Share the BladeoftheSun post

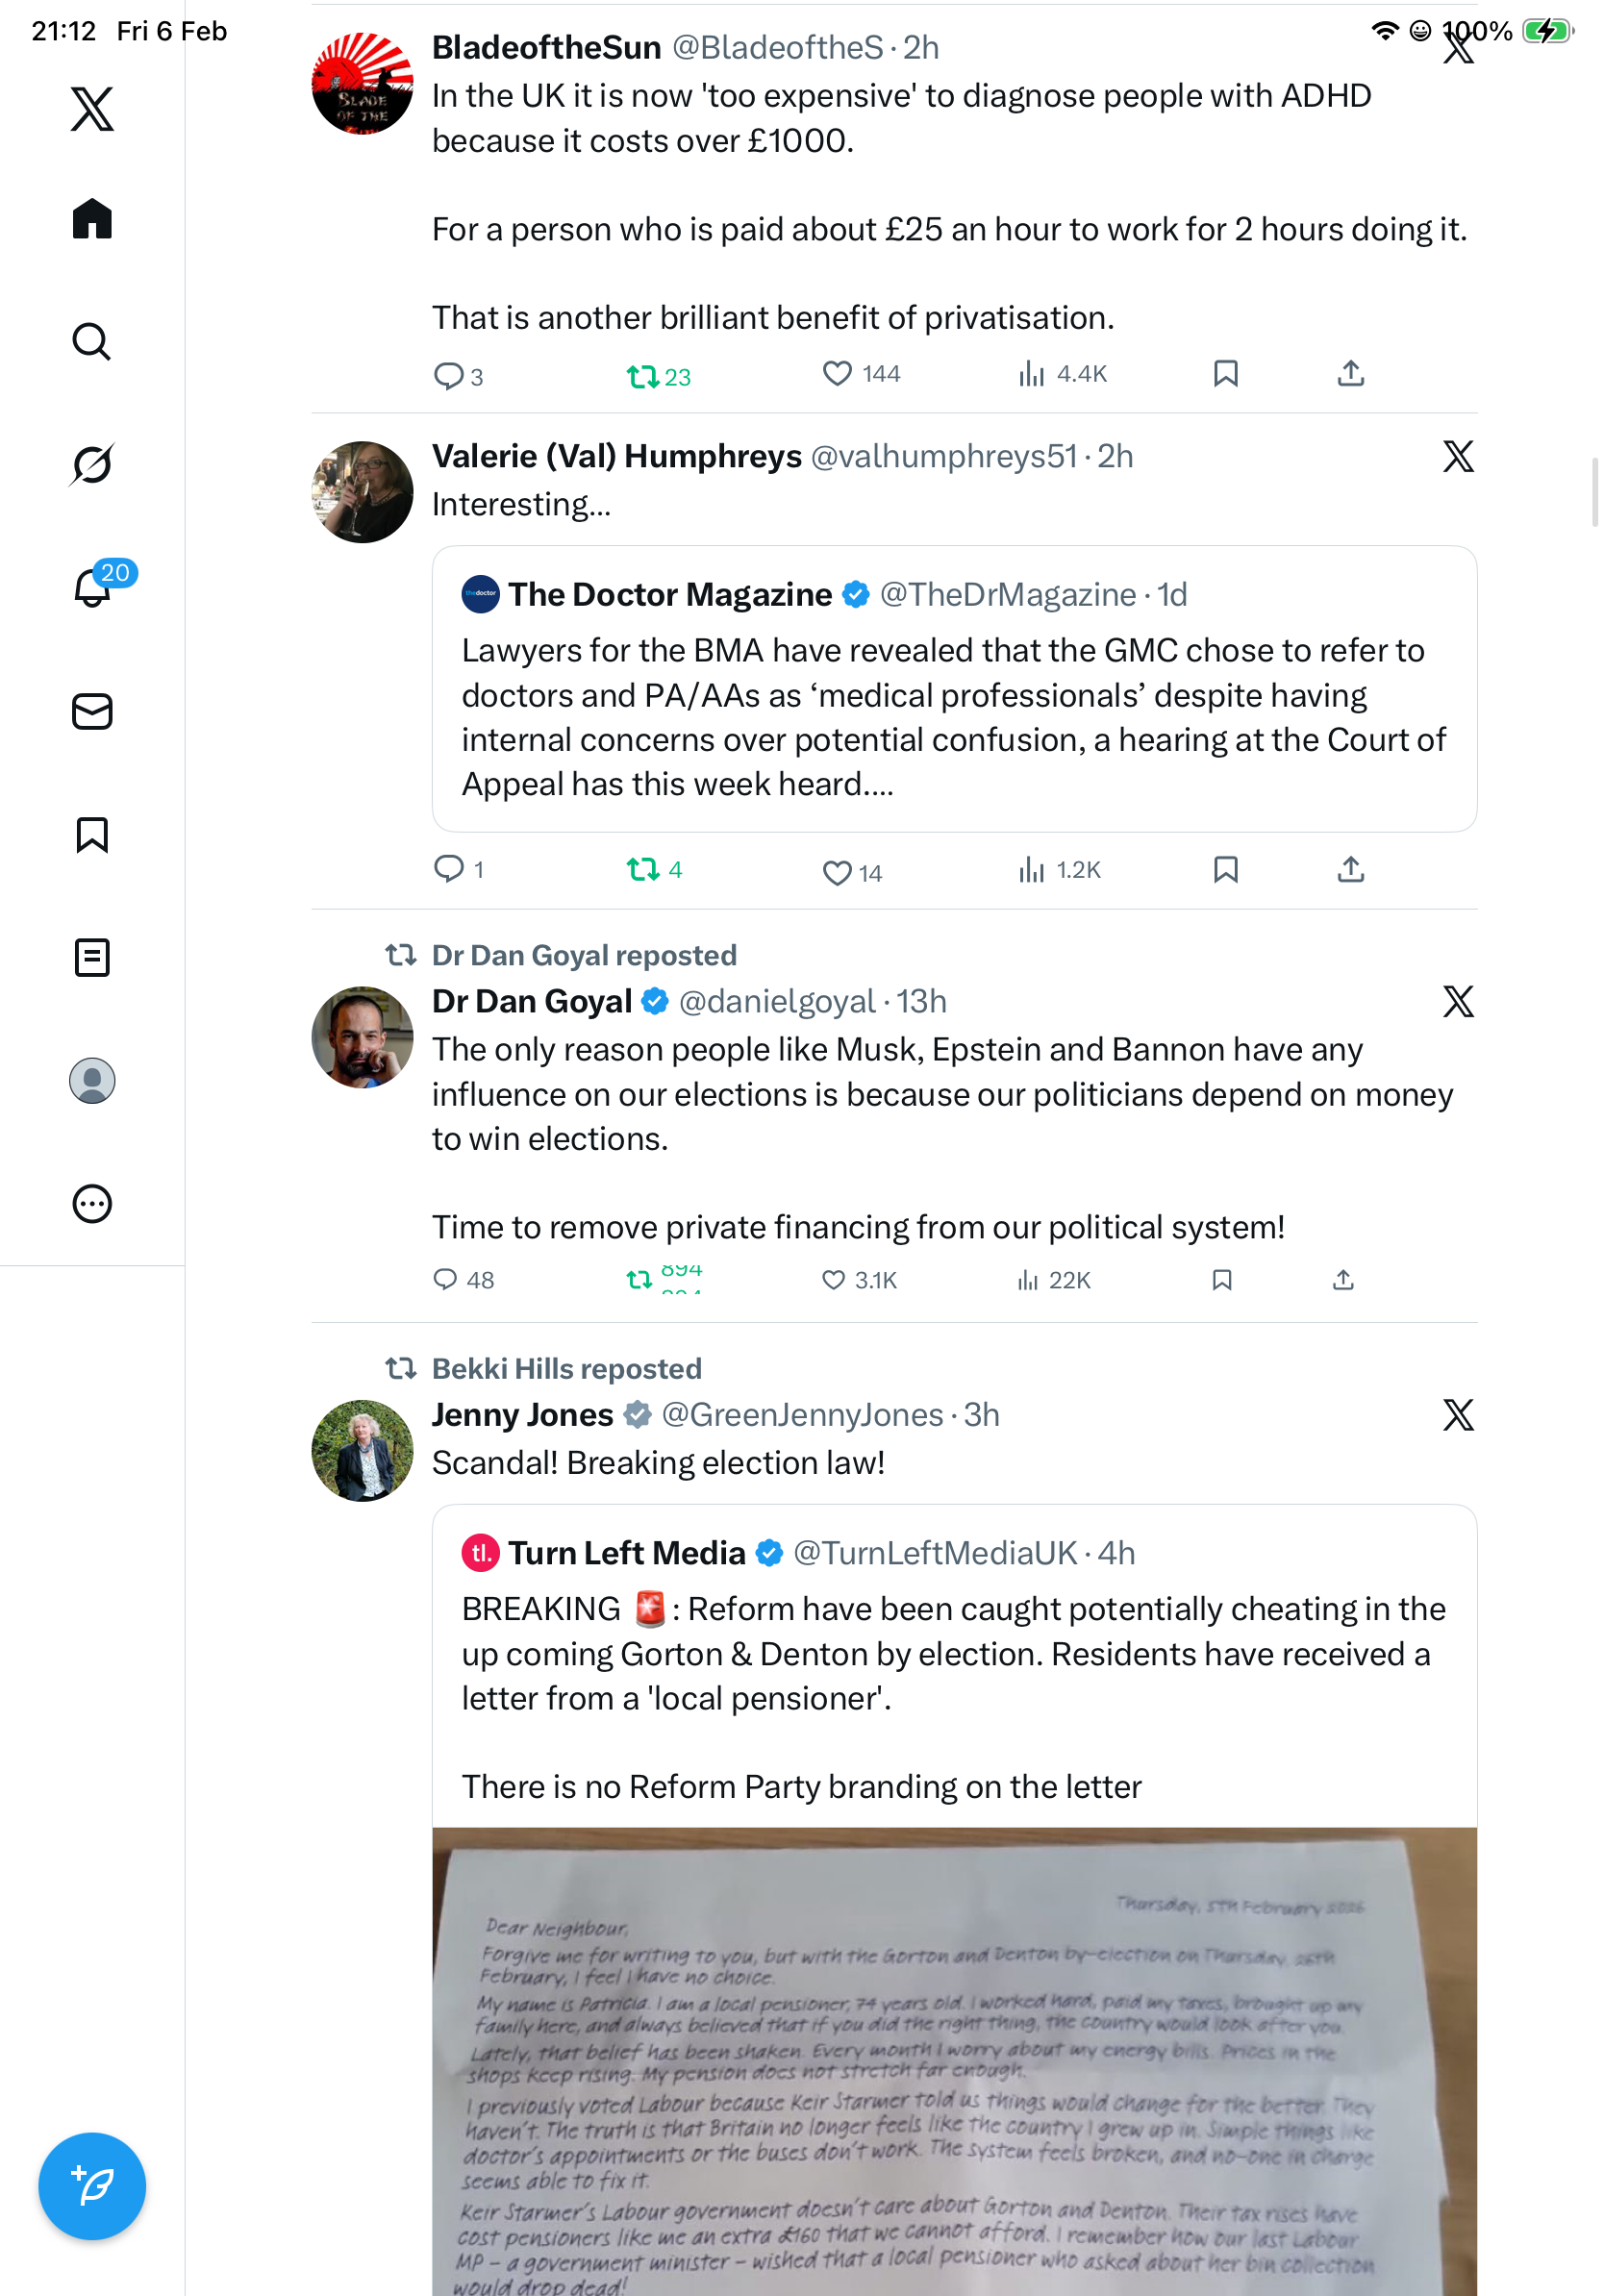click(x=1350, y=374)
